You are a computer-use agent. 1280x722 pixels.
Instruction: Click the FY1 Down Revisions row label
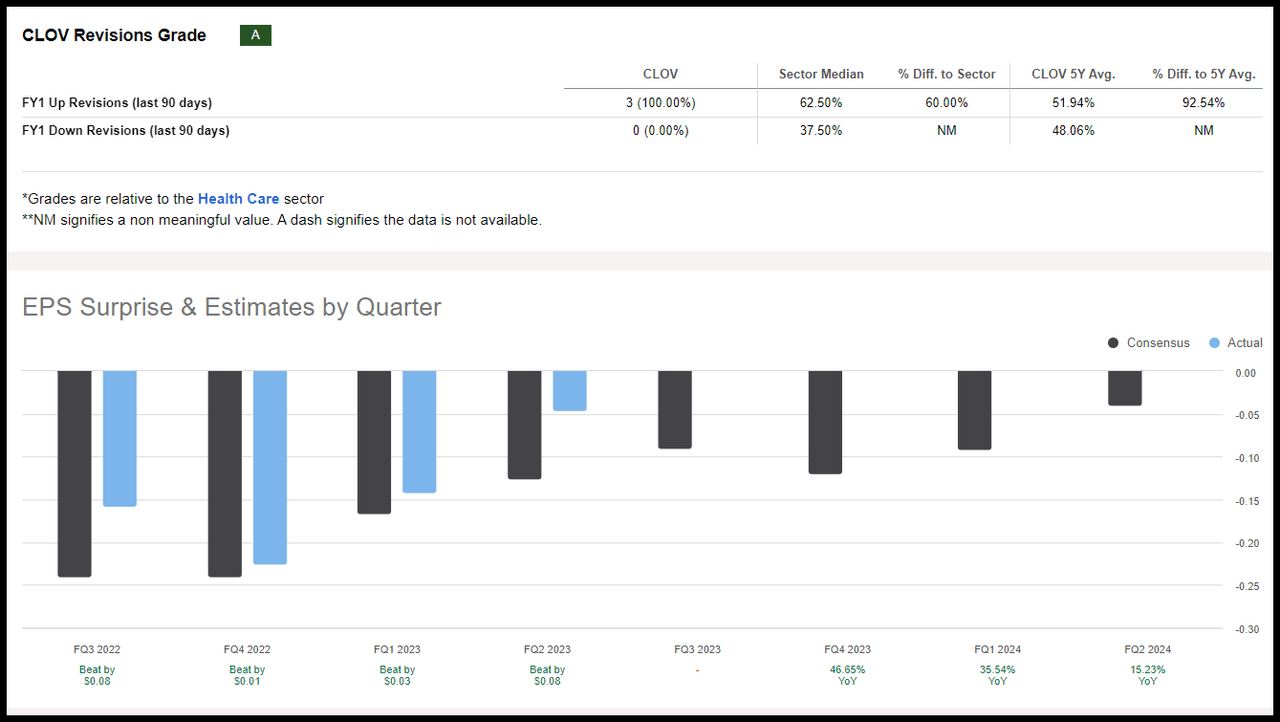coord(126,130)
